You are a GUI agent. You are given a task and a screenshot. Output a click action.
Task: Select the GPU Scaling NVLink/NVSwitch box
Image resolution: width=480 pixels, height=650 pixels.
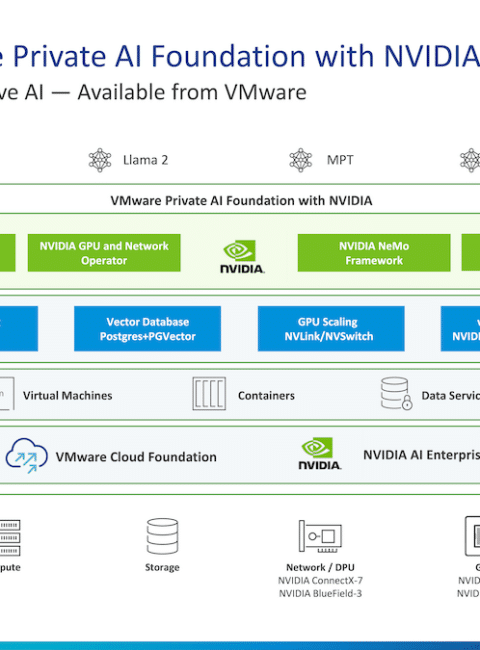click(331, 329)
